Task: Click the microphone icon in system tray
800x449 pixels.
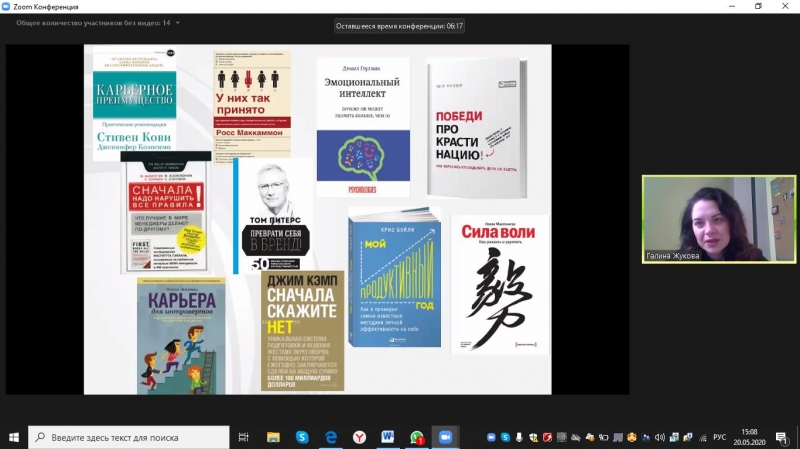Action: point(519,437)
